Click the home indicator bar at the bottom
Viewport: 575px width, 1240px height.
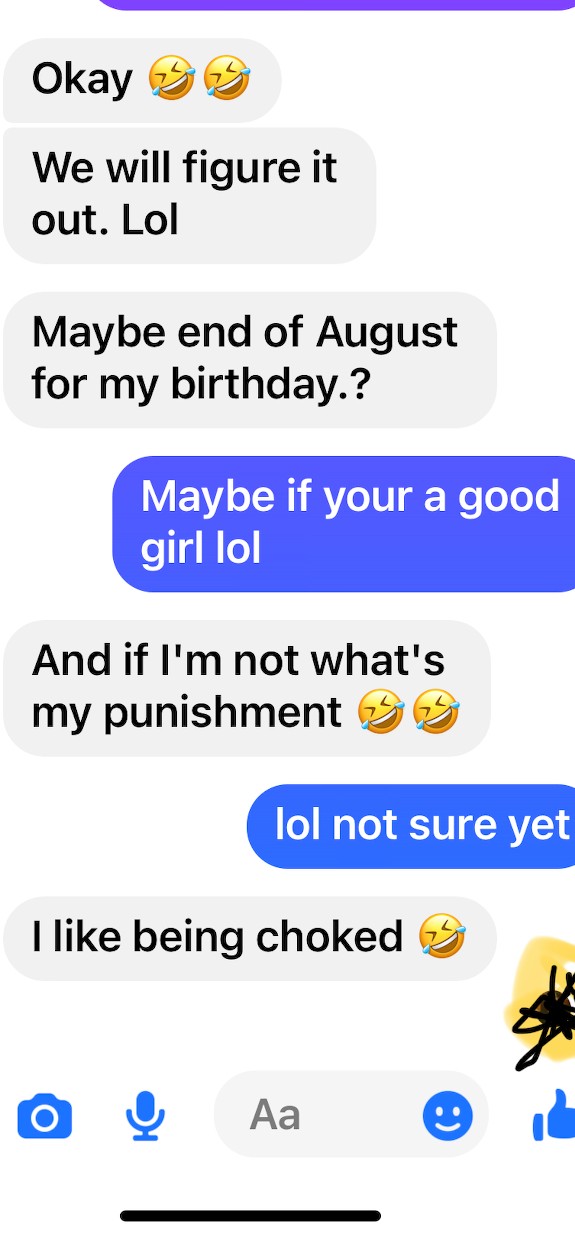pos(250,1216)
